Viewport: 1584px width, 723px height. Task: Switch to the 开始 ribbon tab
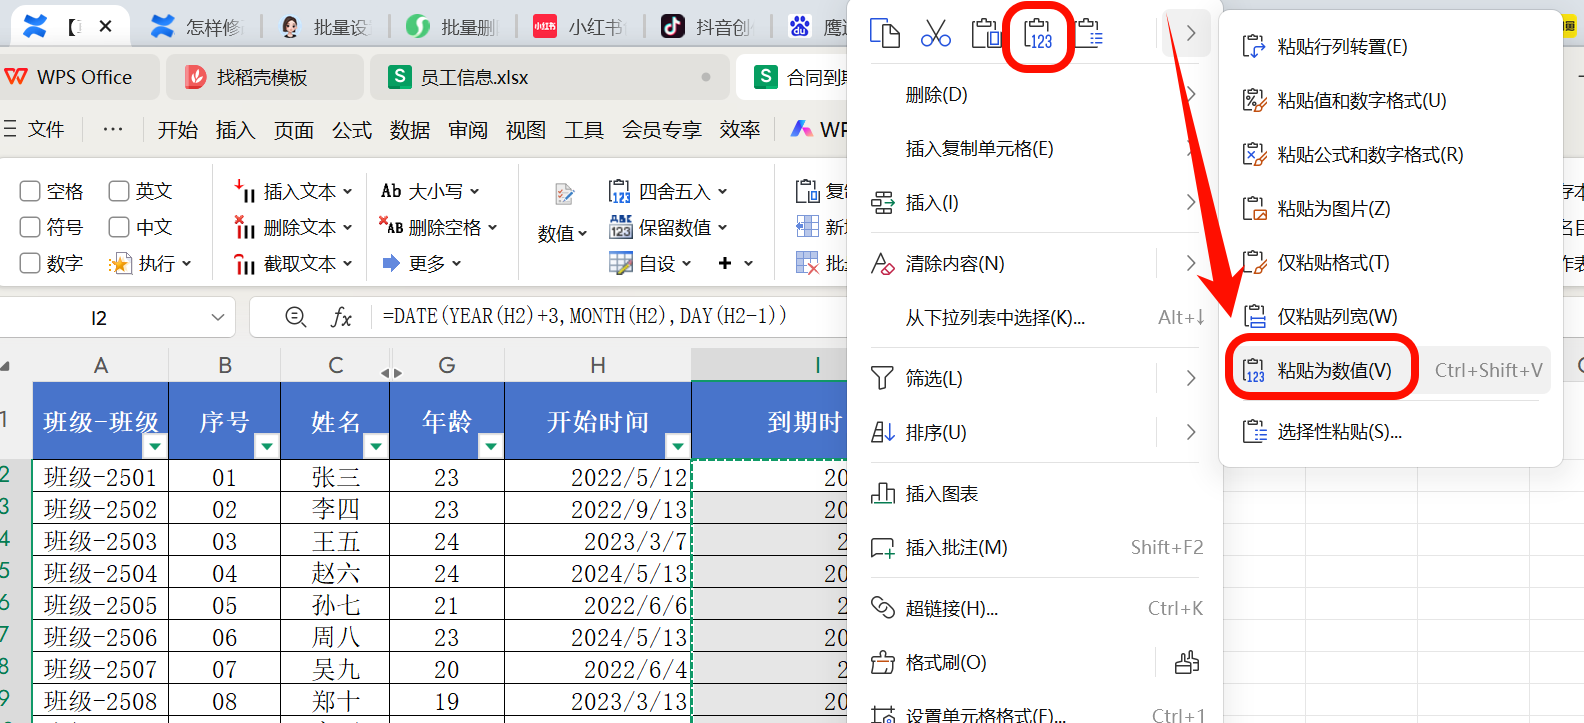coord(178,130)
